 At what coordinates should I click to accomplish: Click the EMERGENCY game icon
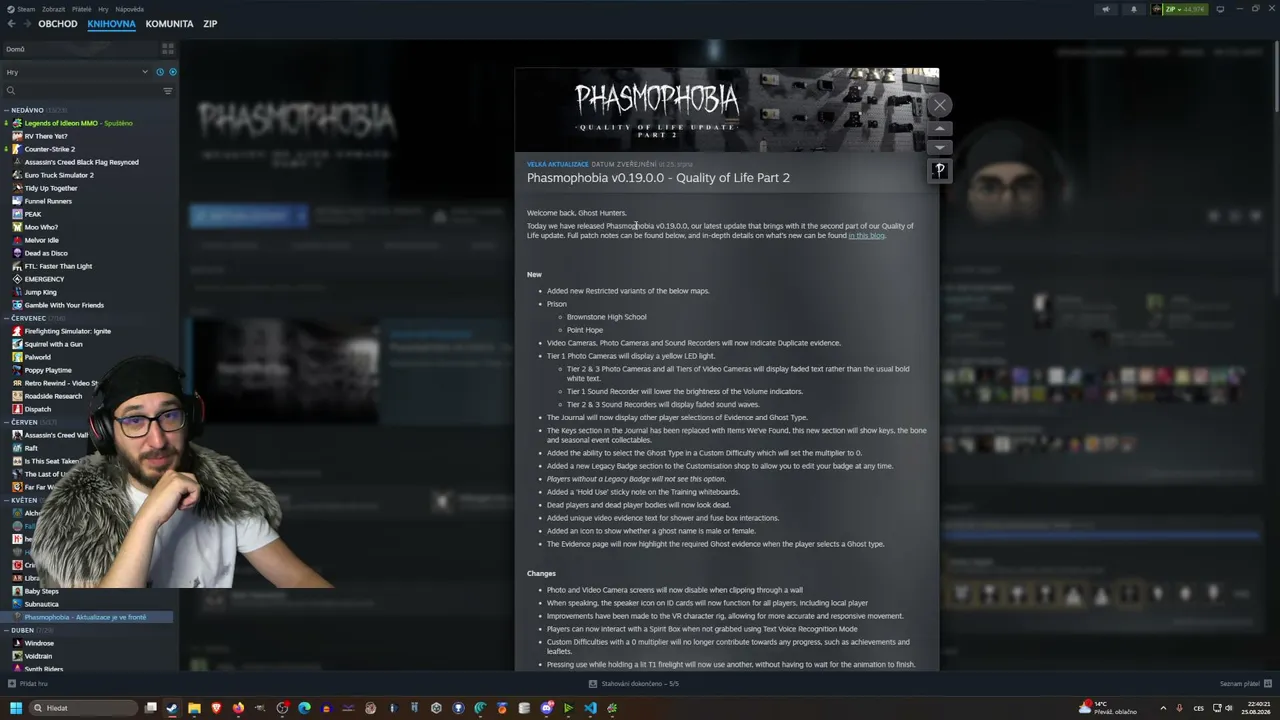click(x=17, y=279)
